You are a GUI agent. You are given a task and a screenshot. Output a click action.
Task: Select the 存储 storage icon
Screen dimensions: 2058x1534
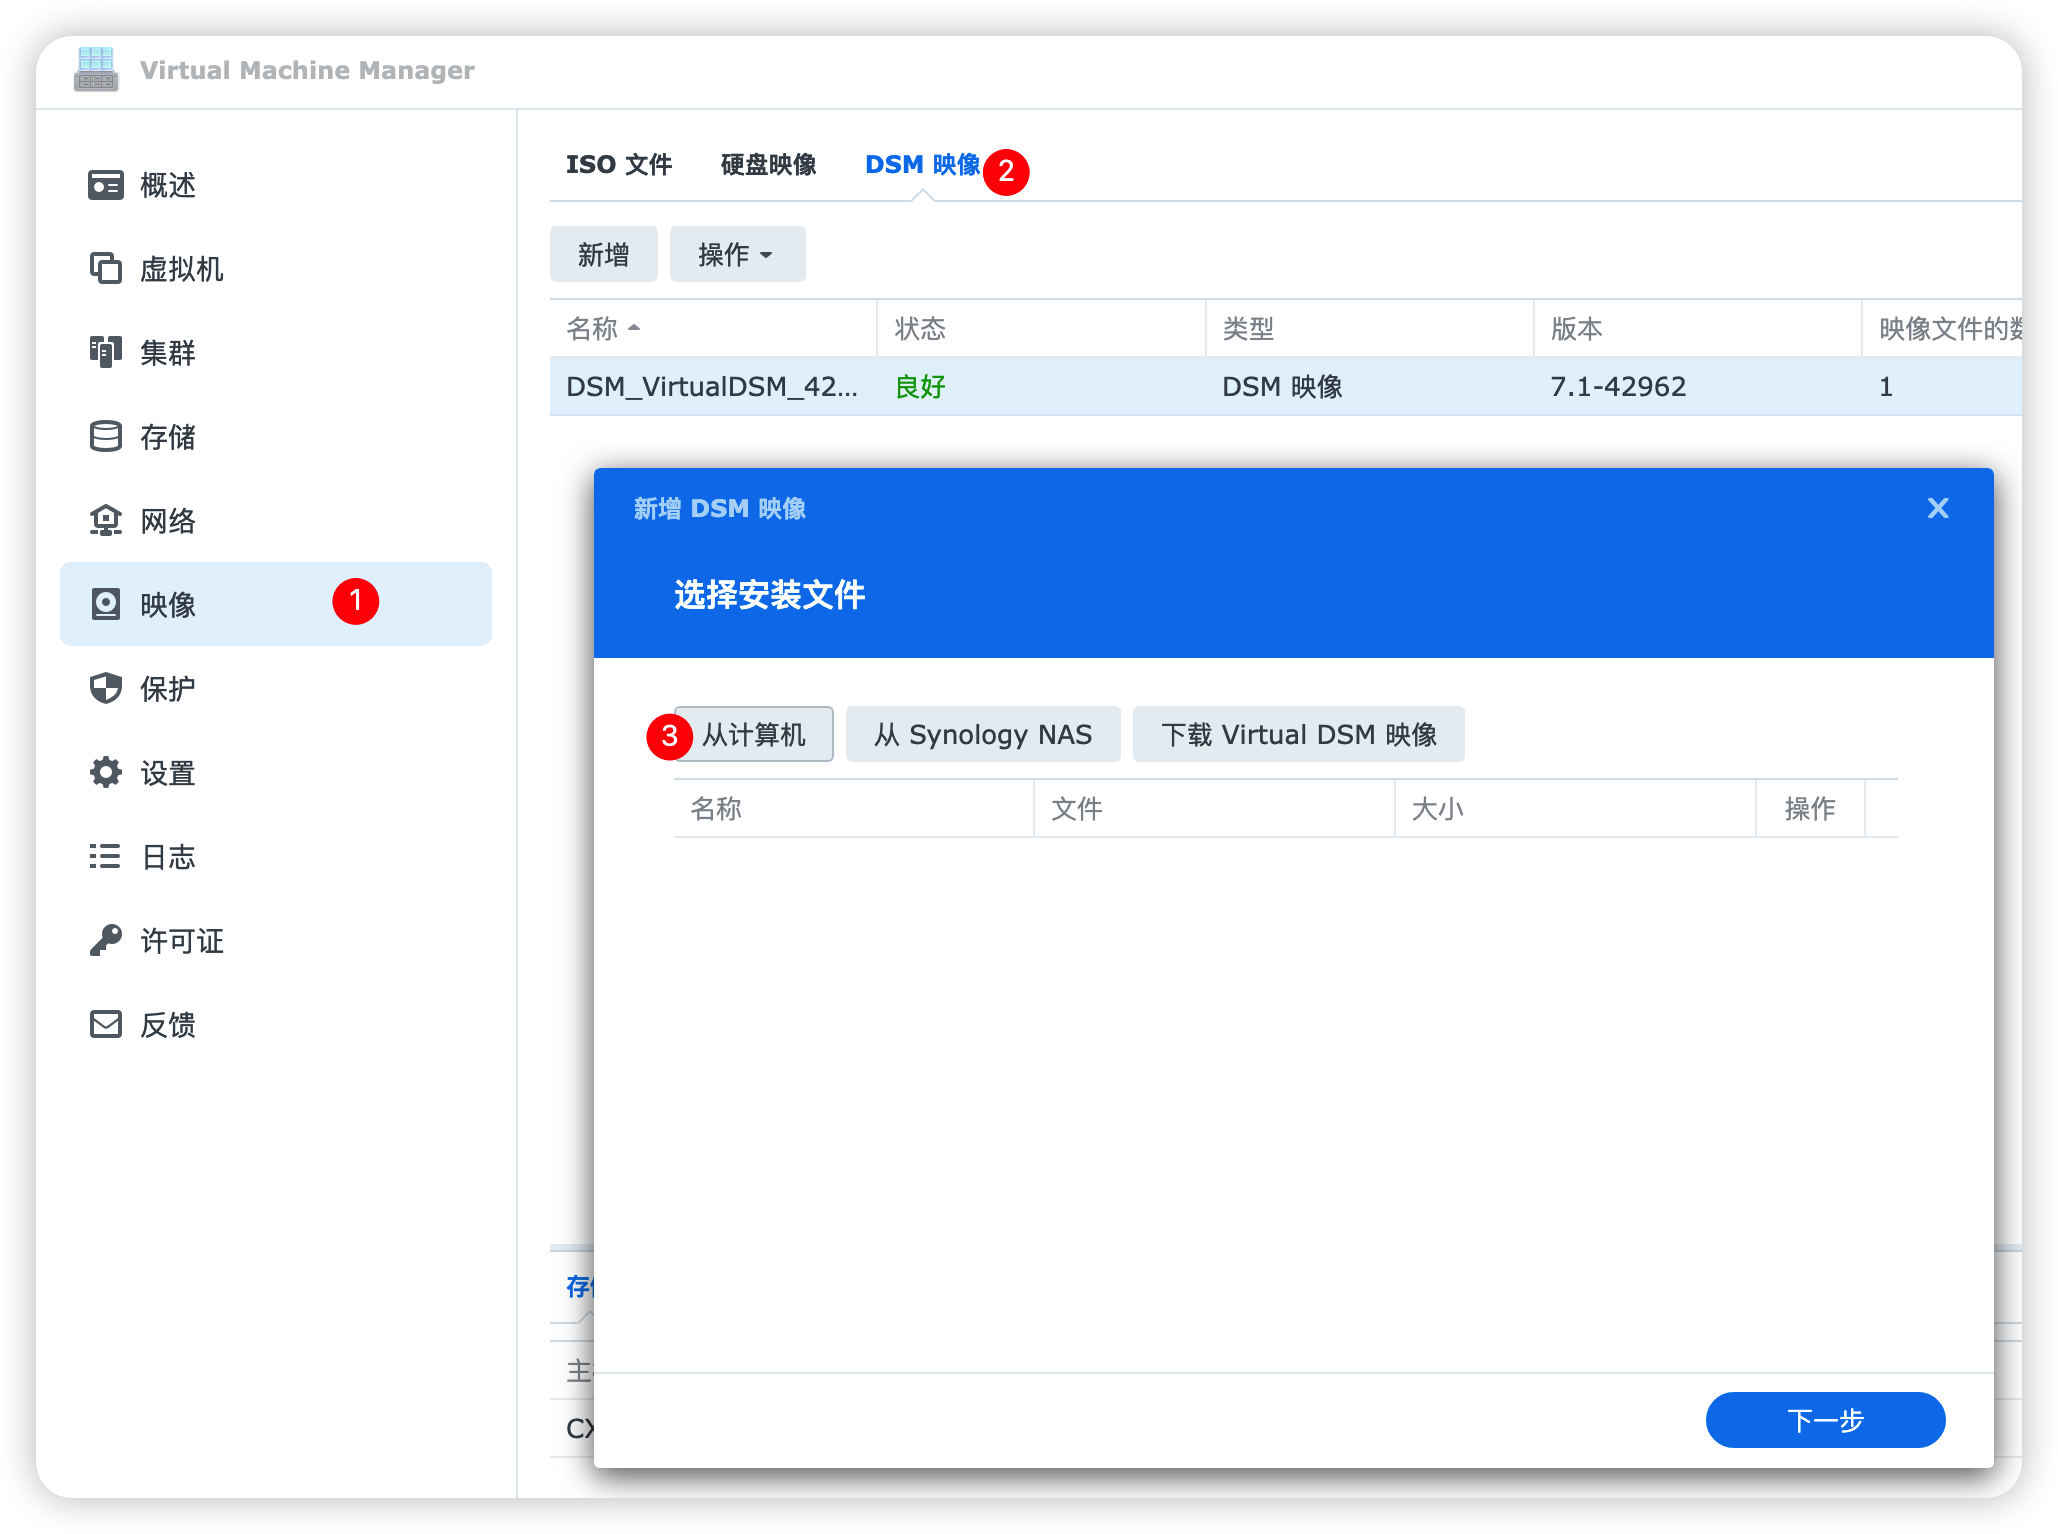pyautogui.click(x=105, y=436)
